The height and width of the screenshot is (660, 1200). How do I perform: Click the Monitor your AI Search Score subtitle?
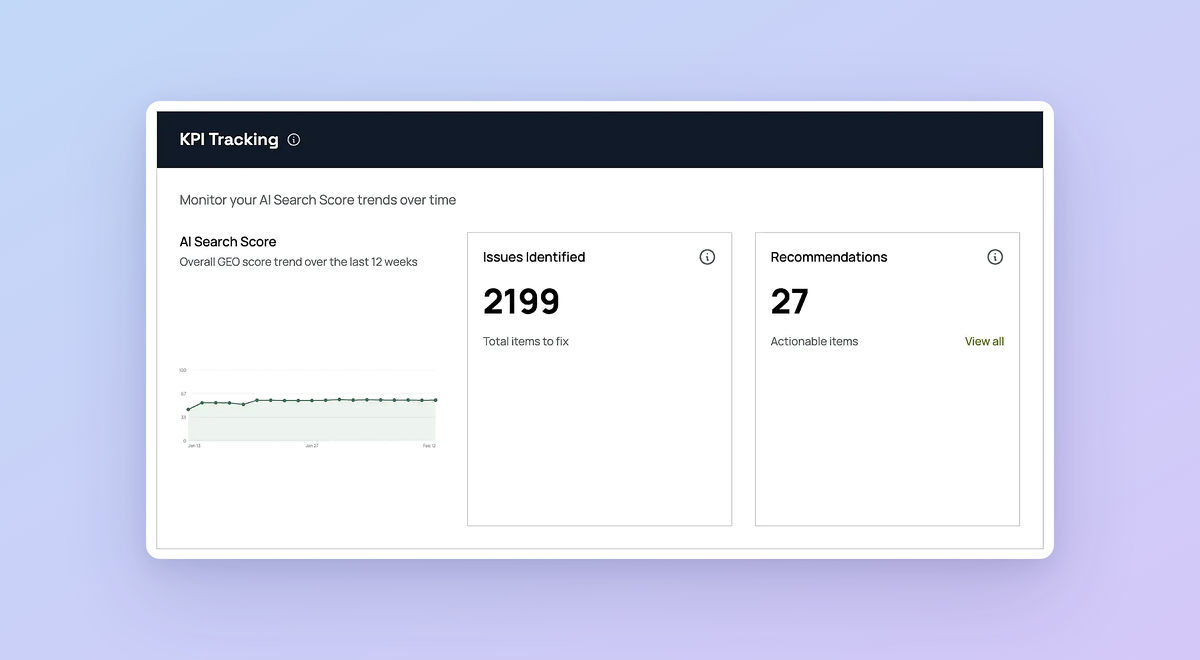pos(318,200)
